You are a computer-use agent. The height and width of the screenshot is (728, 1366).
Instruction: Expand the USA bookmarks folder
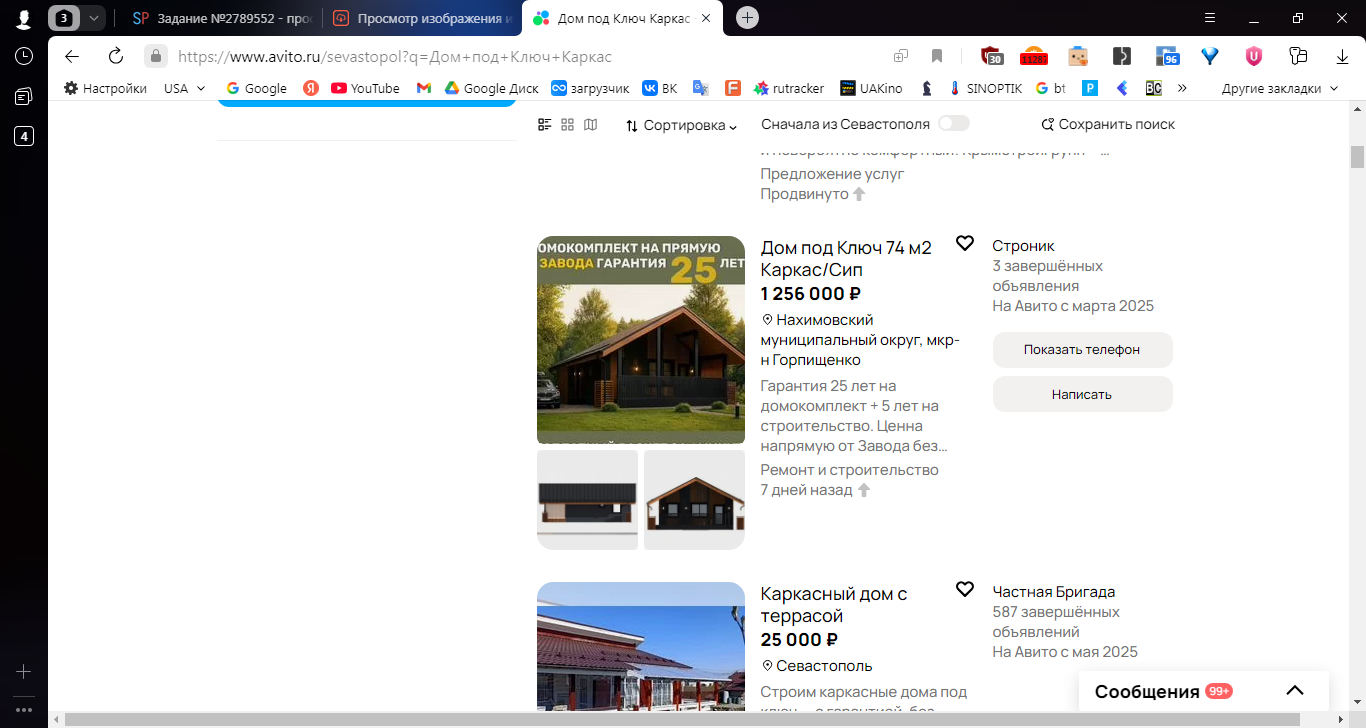coord(184,88)
